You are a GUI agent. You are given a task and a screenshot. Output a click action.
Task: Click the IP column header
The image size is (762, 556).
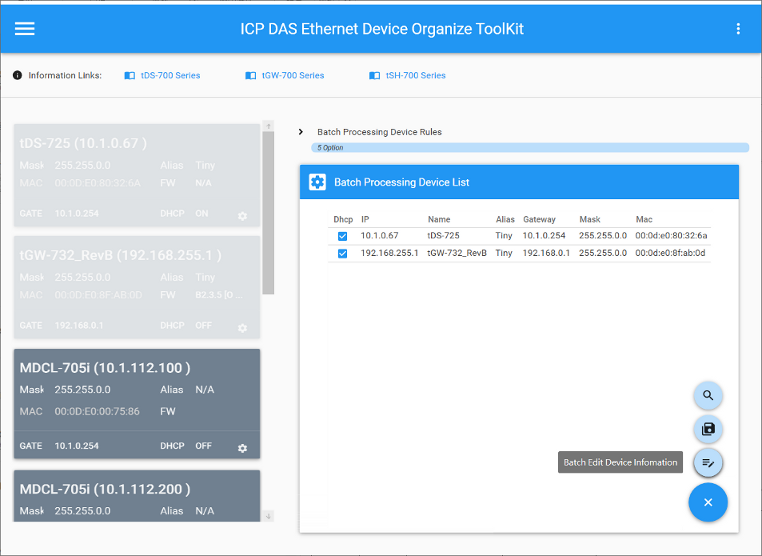tap(365, 219)
